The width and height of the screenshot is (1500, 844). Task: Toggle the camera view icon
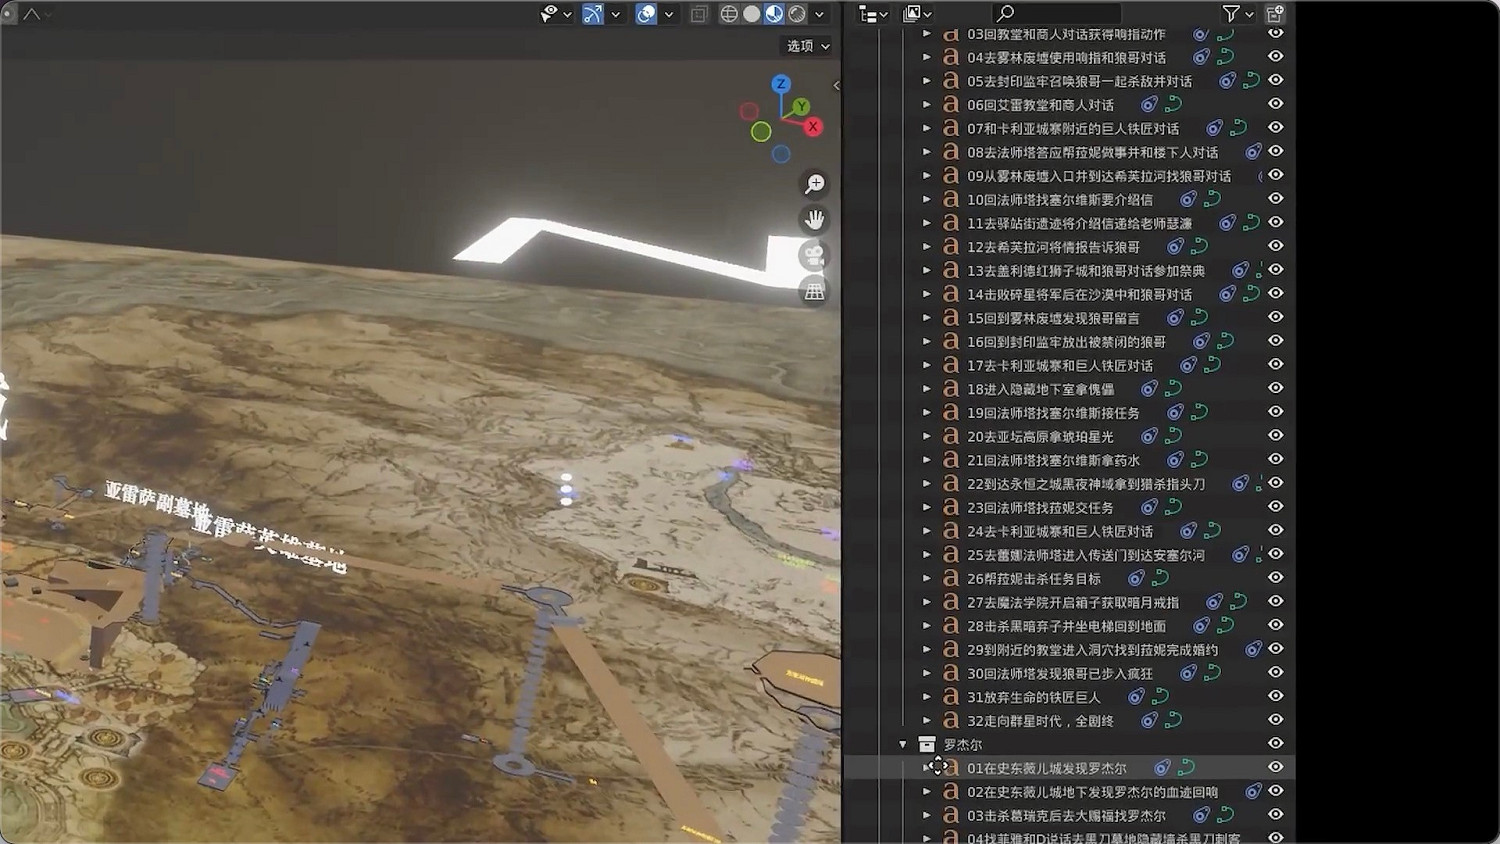click(814, 256)
